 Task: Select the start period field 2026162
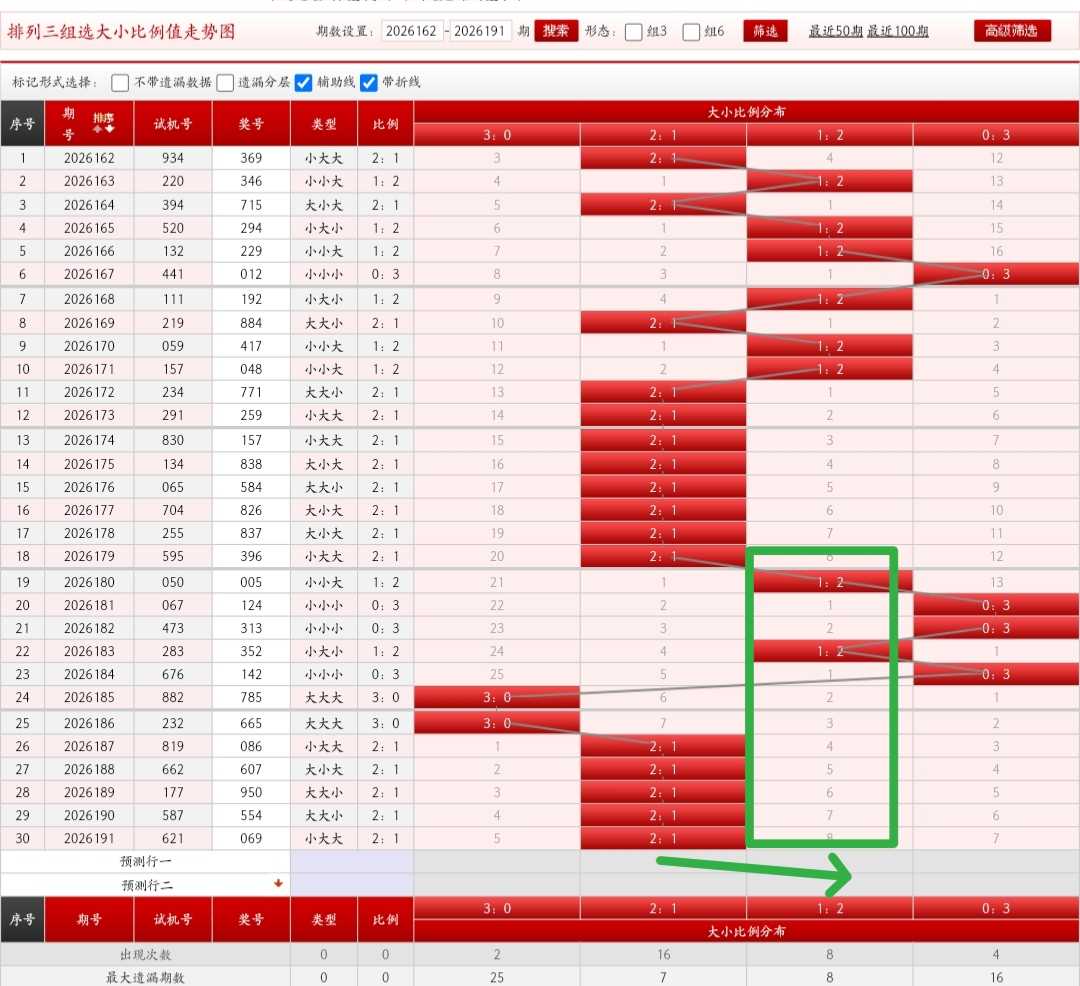(x=411, y=31)
